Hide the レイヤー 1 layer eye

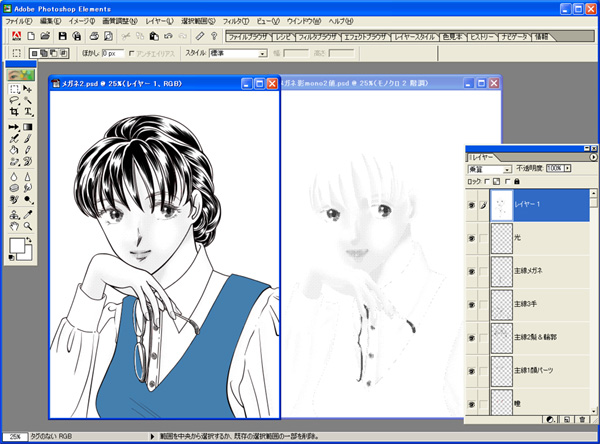pos(472,205)
